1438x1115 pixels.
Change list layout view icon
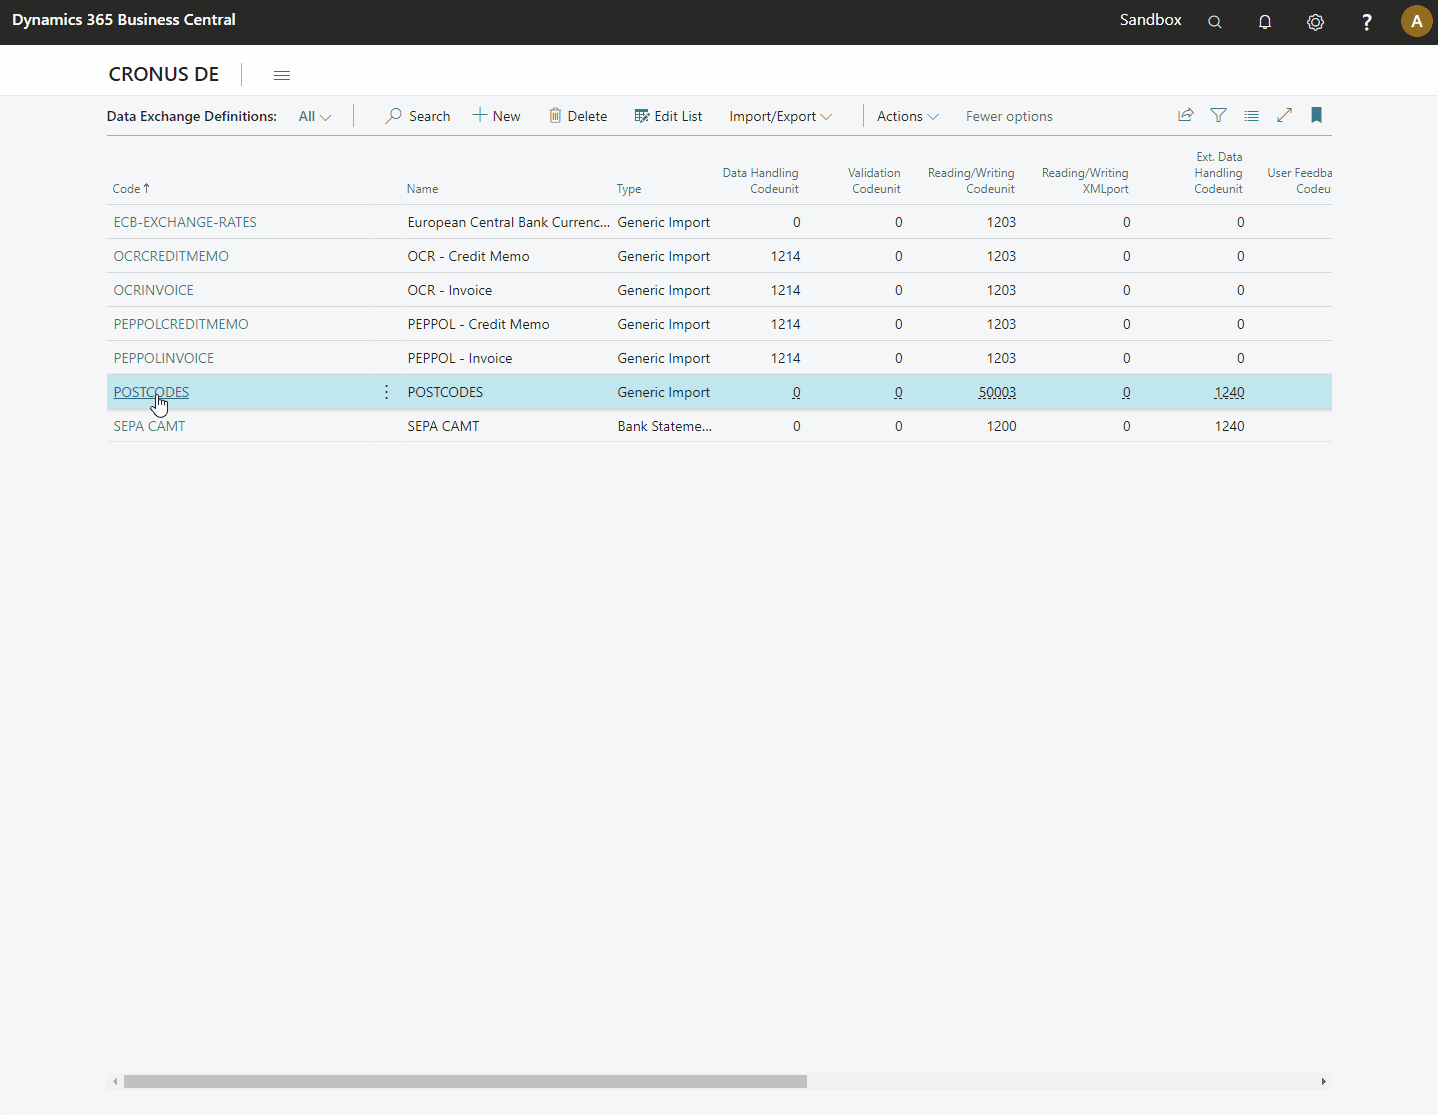click(1251, 116)
